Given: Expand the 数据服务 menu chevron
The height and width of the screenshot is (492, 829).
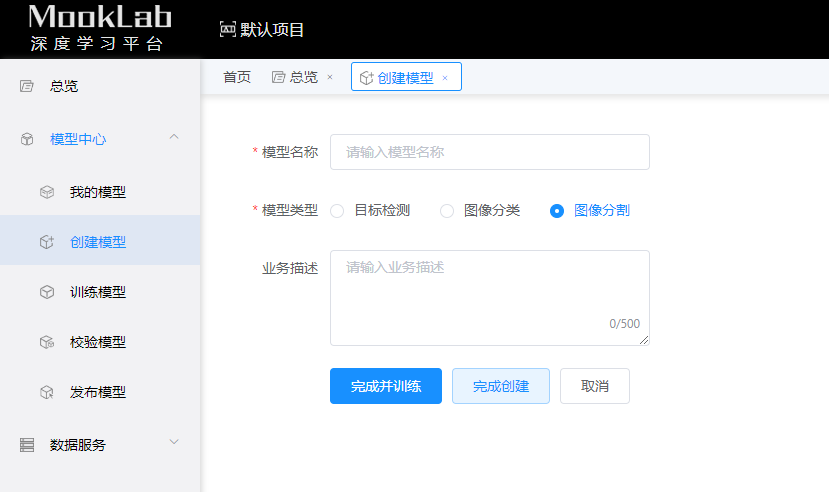Looking at the screenshot, I should pos(174,442).
